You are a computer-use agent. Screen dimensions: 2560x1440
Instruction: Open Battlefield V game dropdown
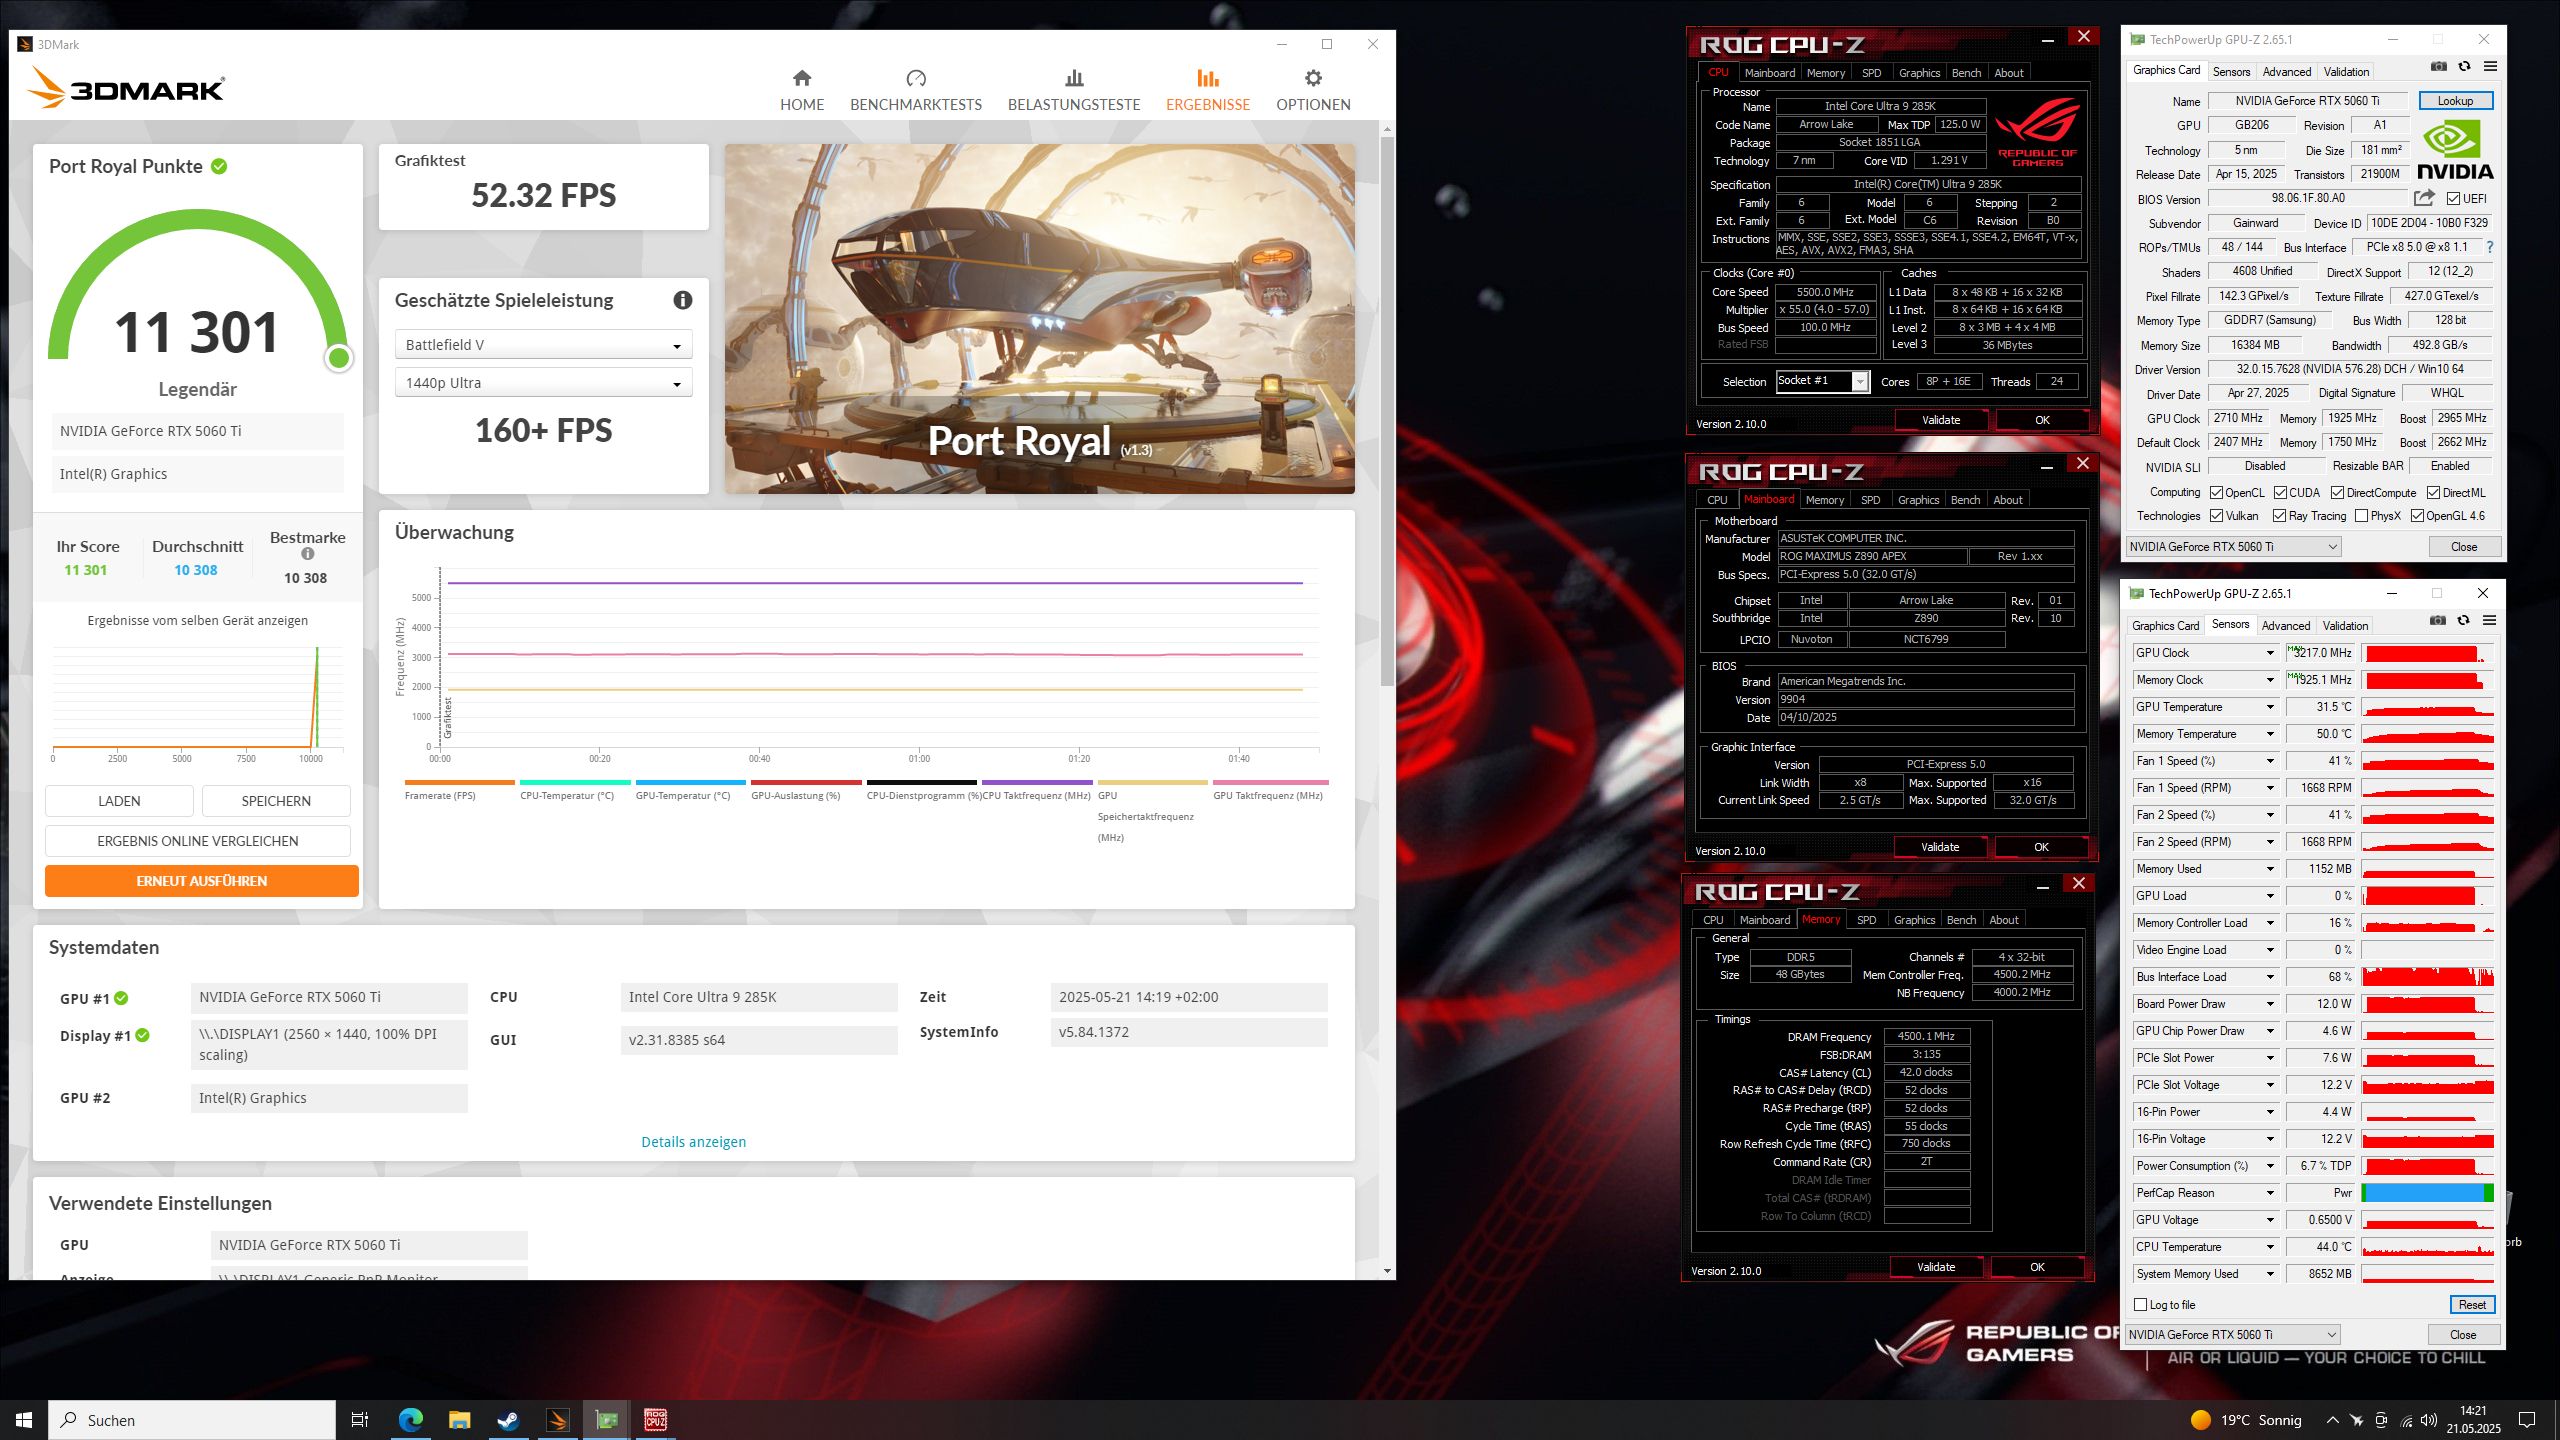click(543, 345)
